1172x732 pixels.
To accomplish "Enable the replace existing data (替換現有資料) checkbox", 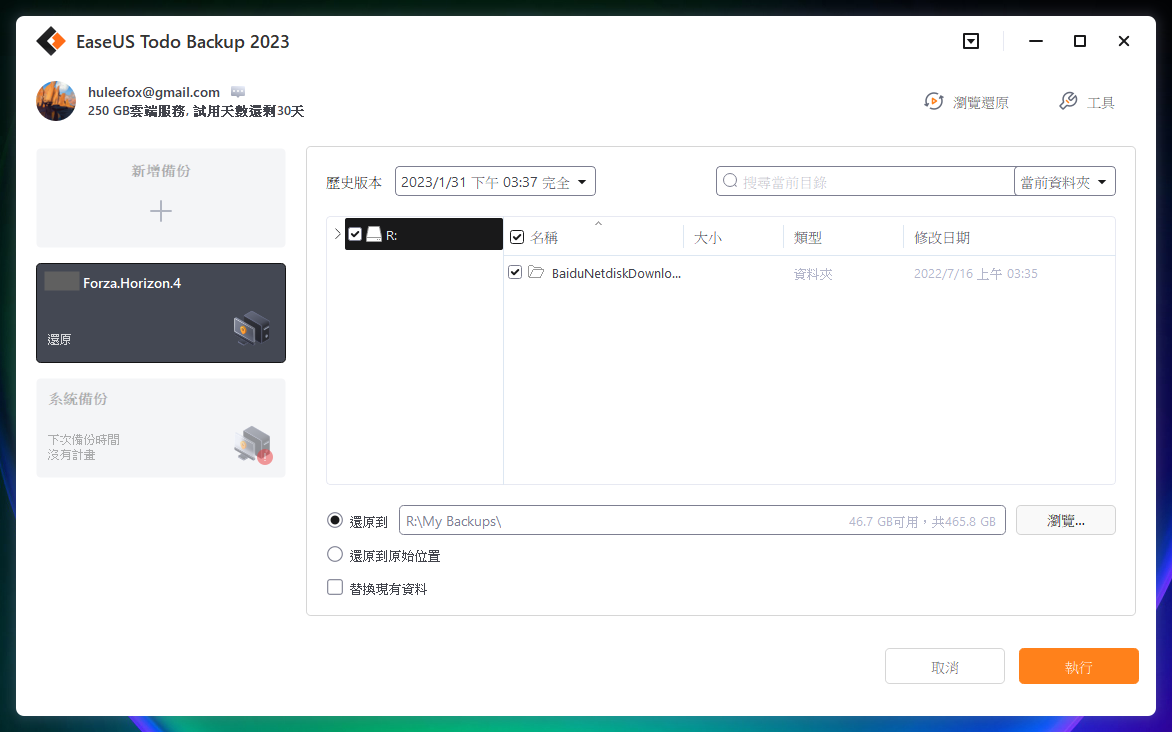I will (335, 588).
